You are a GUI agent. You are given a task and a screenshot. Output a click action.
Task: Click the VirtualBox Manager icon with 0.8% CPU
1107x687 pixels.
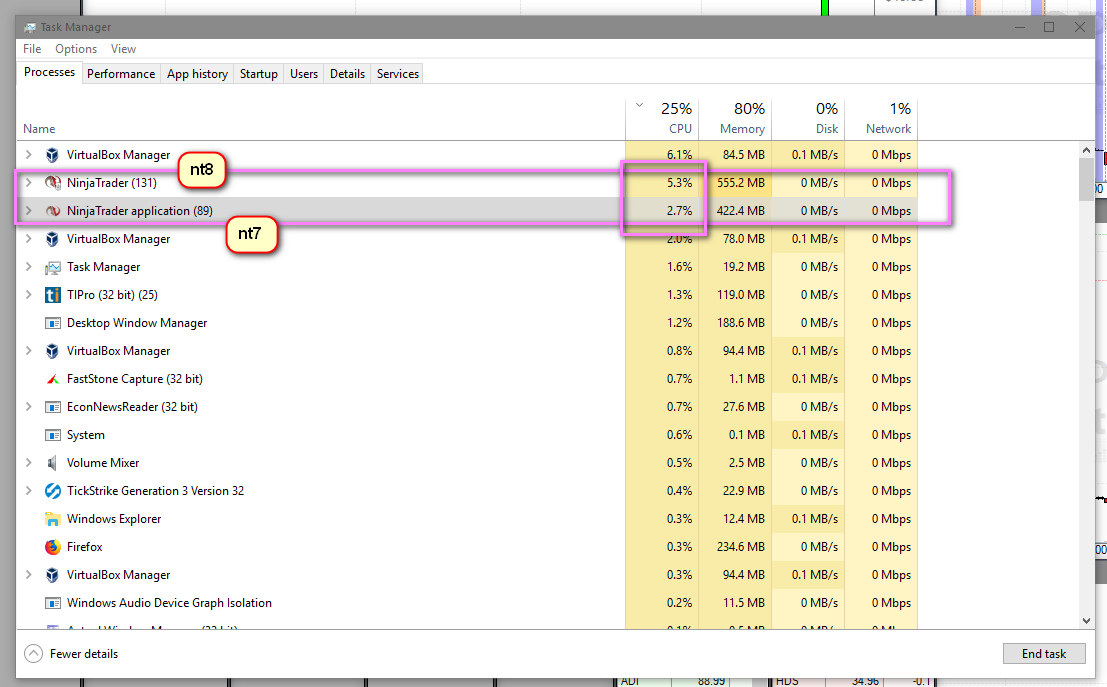(52, 351)
